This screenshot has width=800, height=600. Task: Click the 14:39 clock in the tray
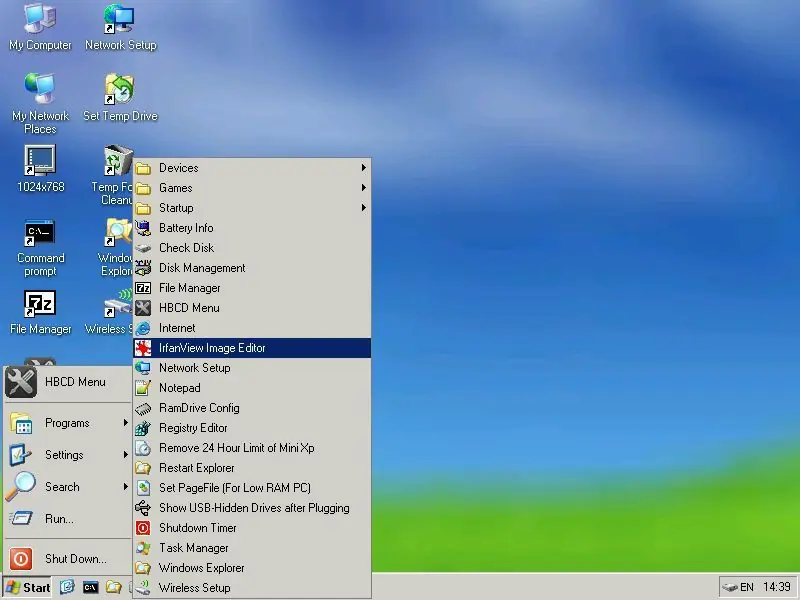[x=777, y=587]
